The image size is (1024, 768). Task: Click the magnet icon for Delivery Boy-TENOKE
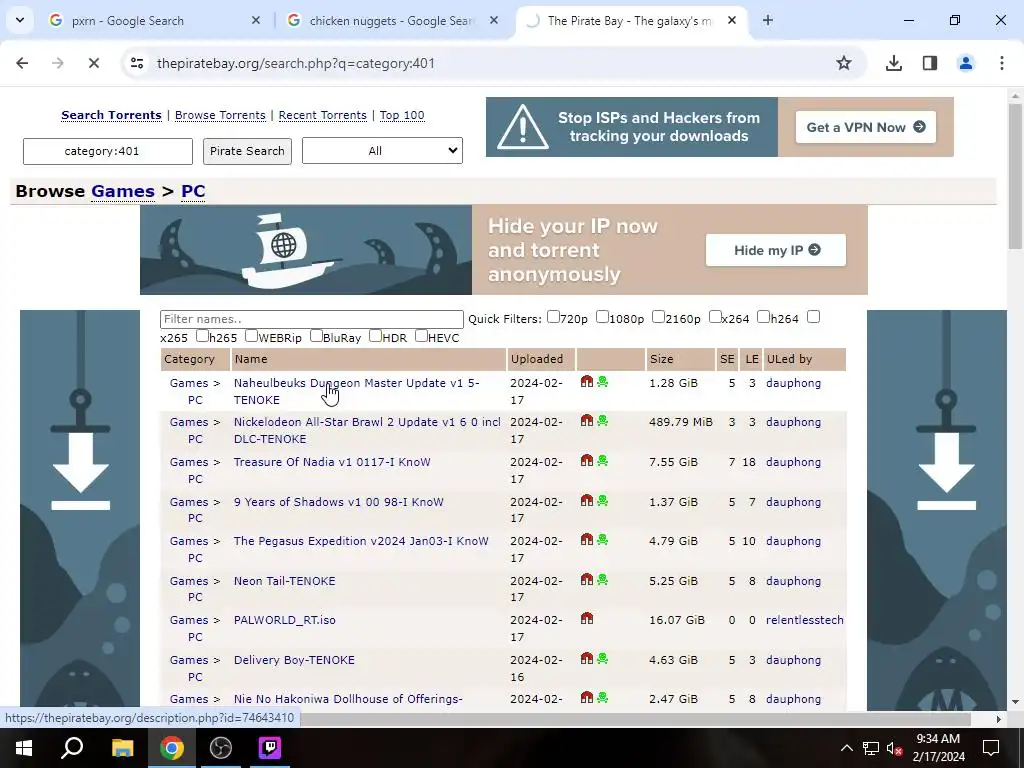click(586, 658)
